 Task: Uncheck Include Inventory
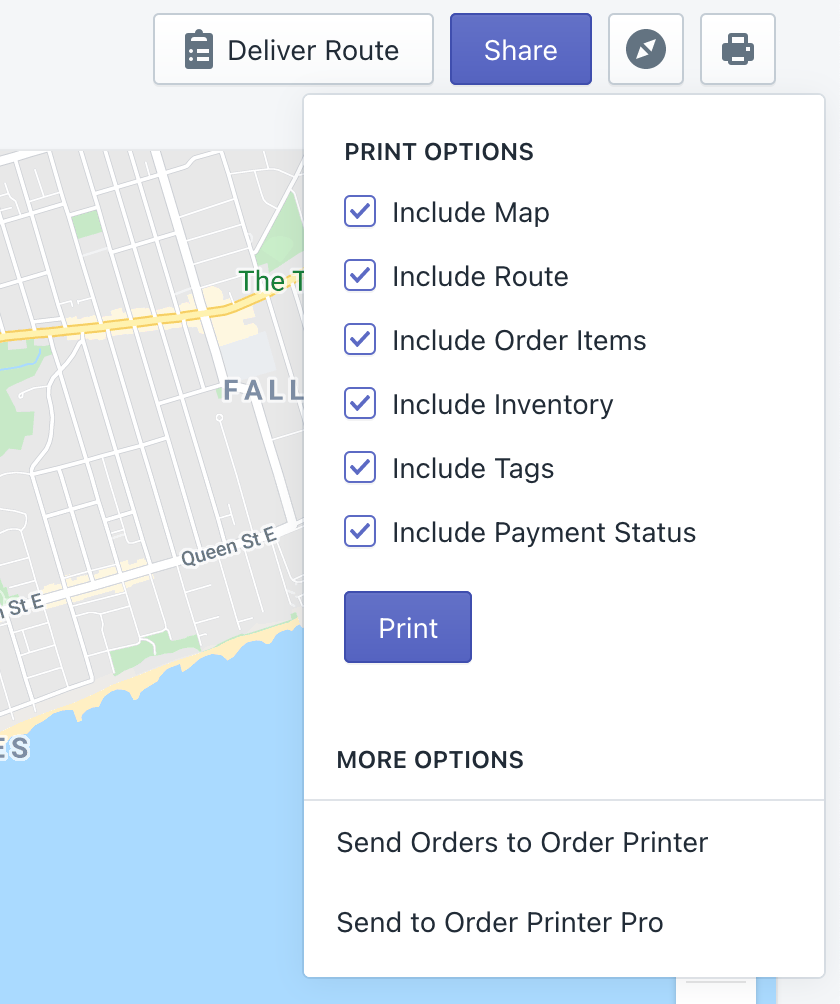tap(360, 404)
